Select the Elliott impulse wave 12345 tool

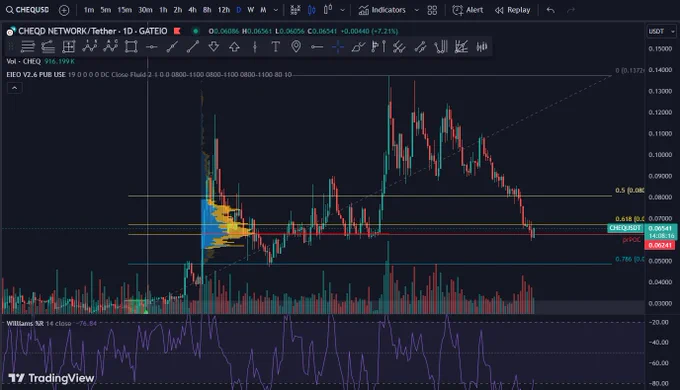pos(90,46)
